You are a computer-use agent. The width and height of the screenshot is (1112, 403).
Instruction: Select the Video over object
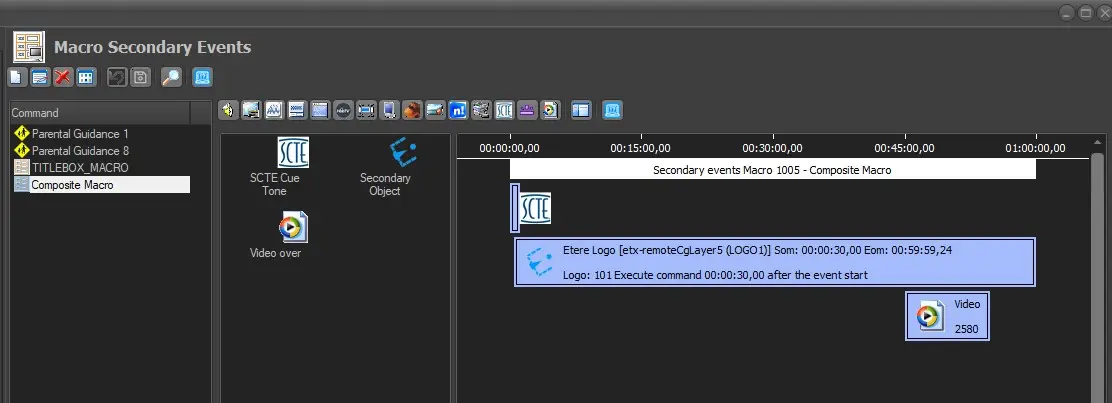[x=290, y=236]
